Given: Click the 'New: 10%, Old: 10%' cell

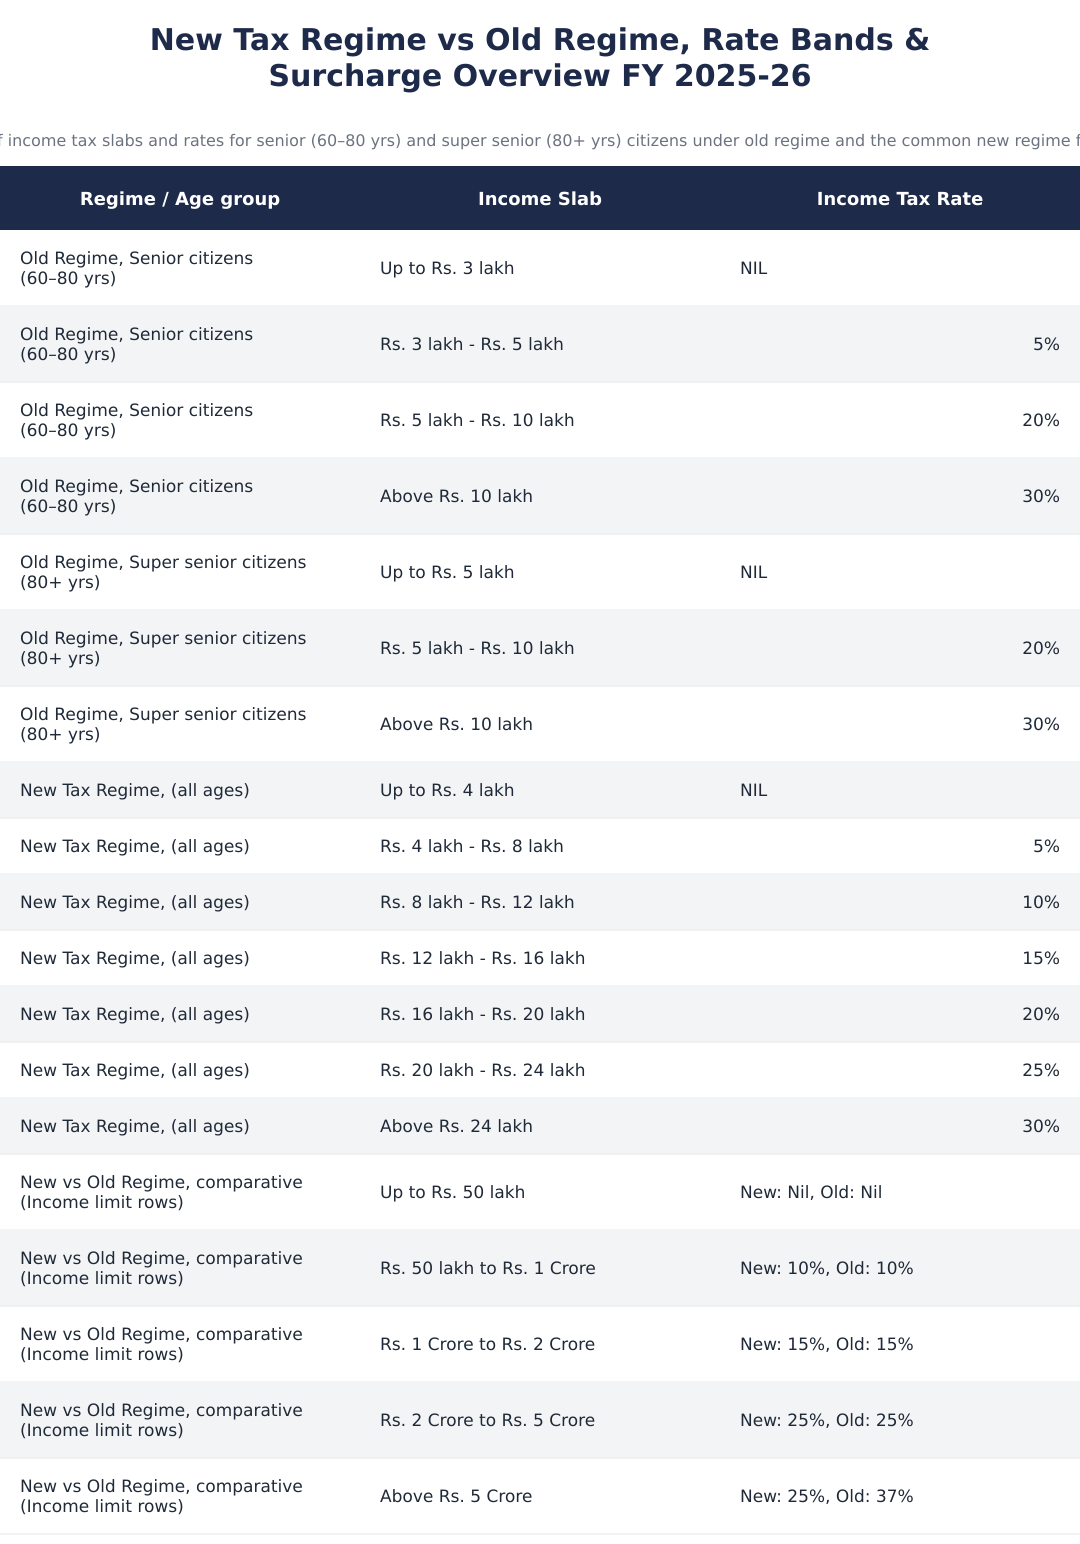Looking at the screenshot, I should (900, 1268).
